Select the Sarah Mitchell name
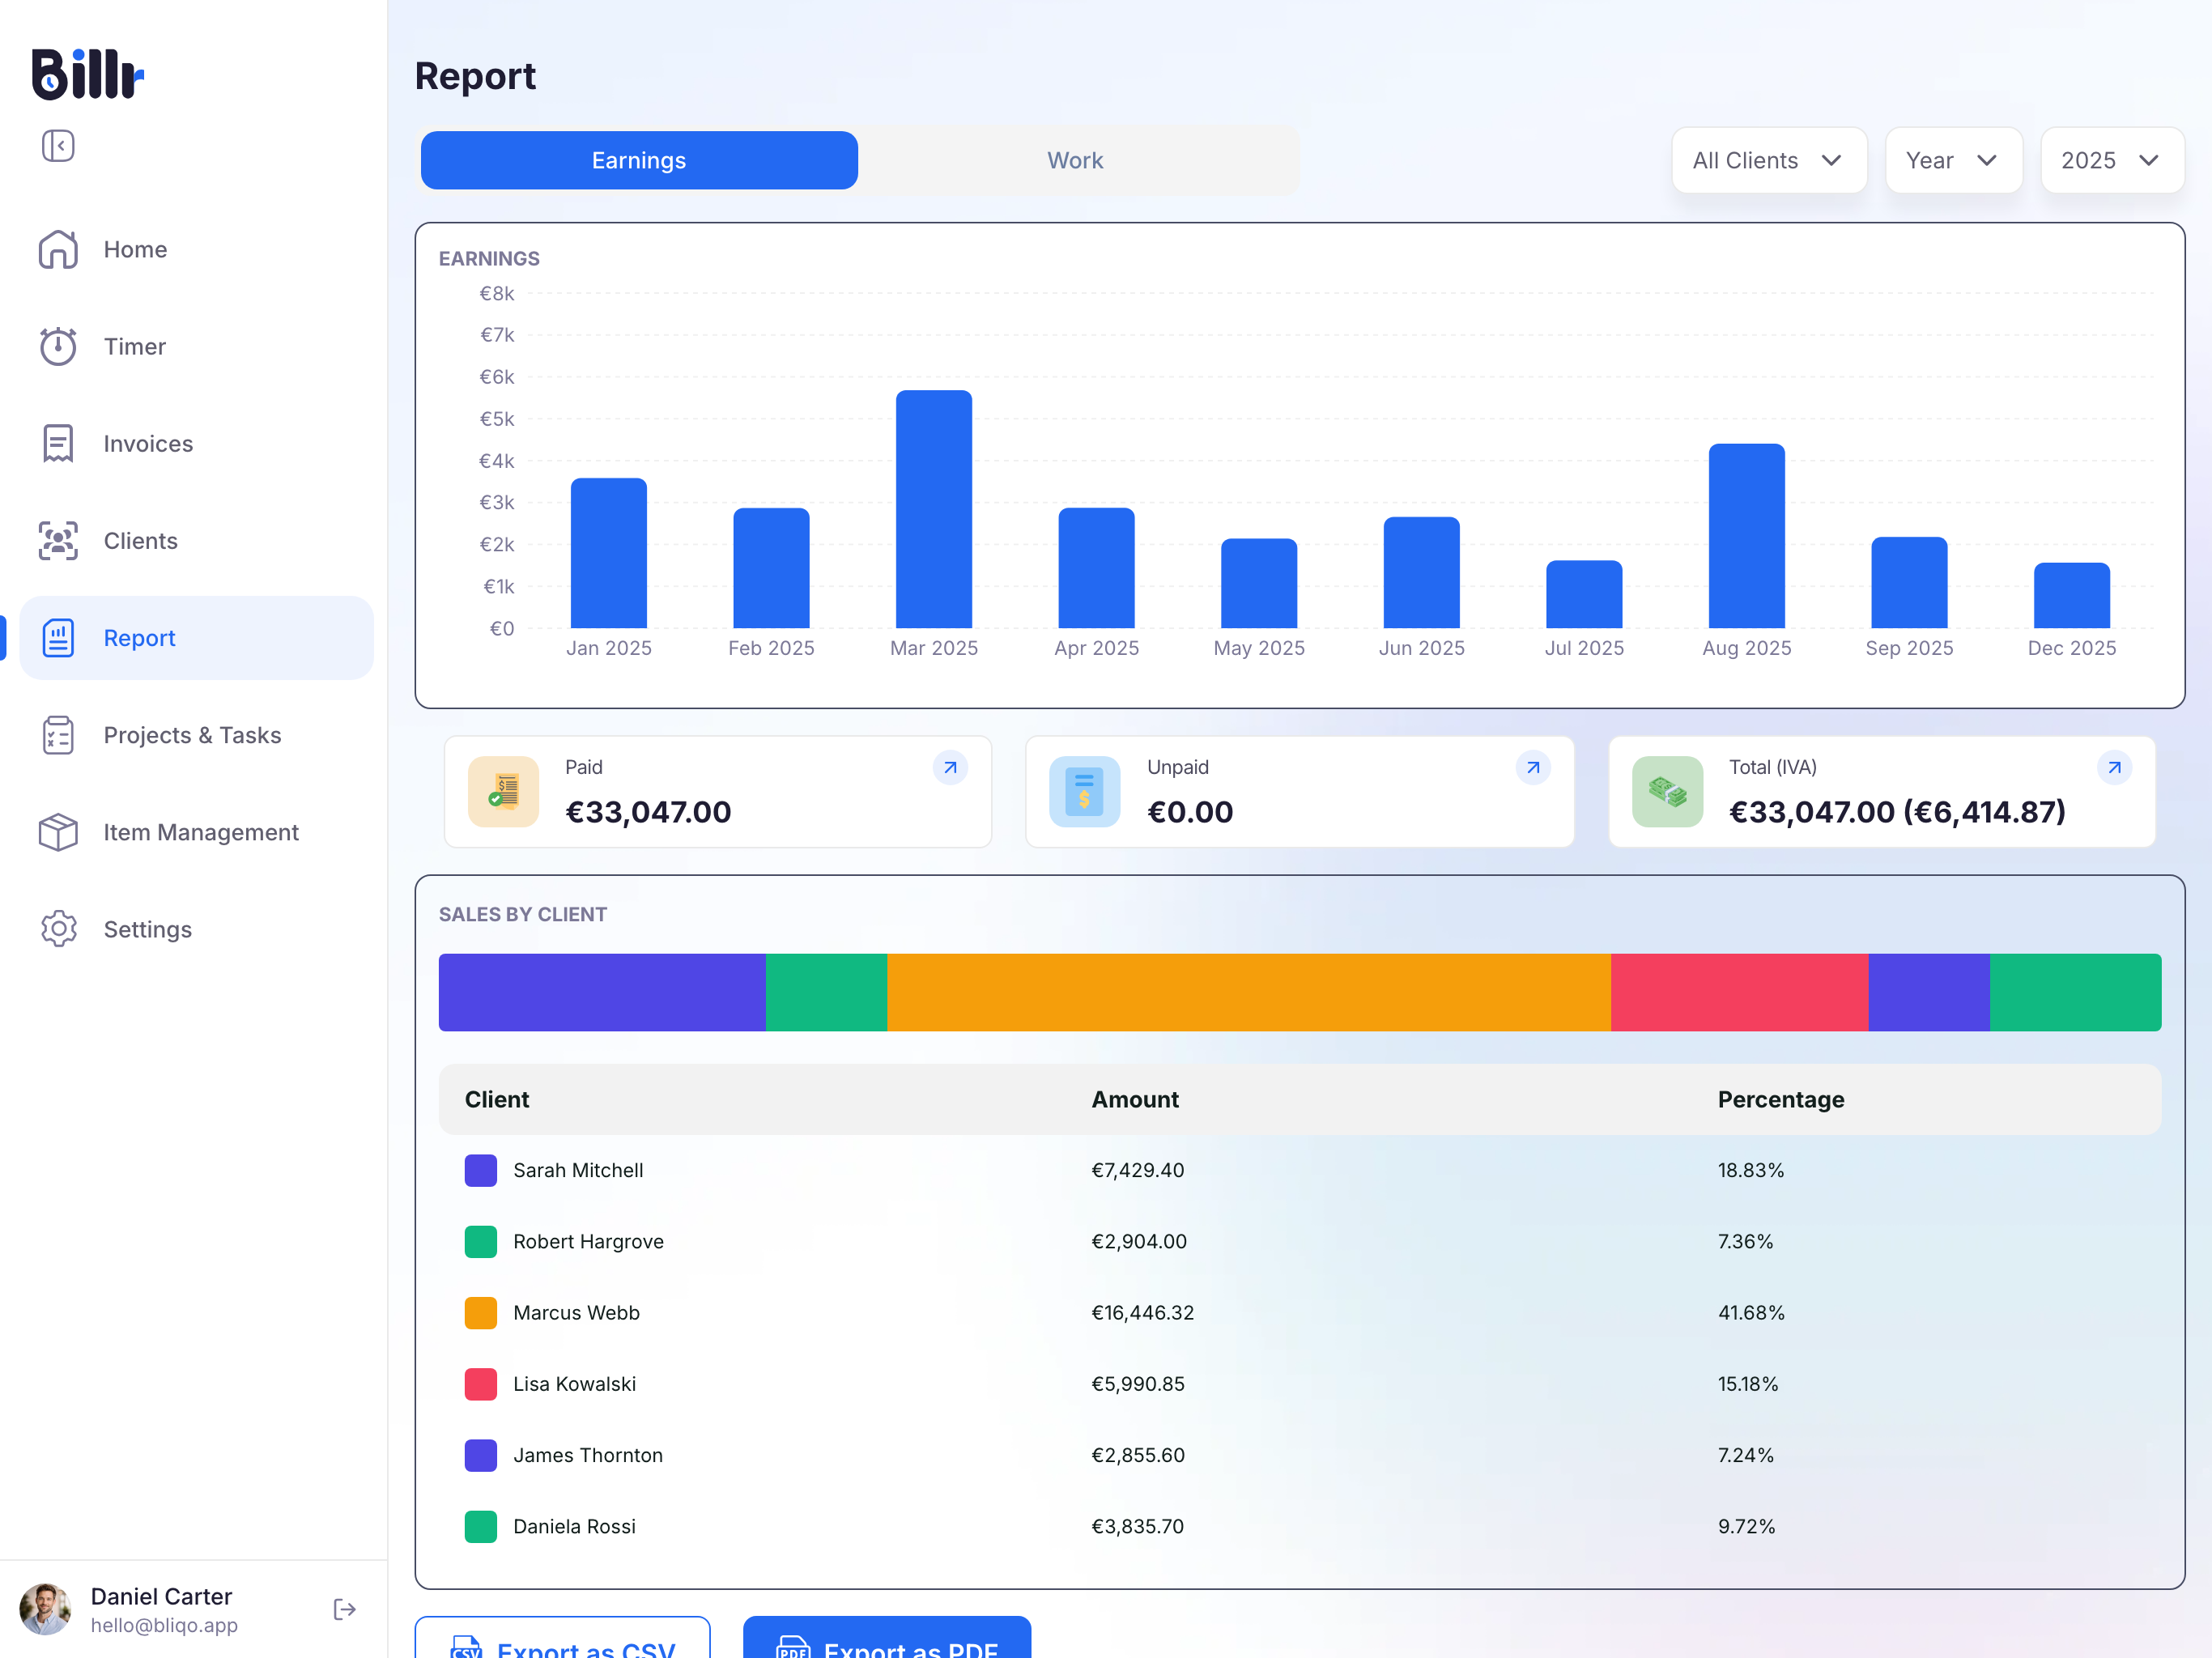 click(x=578, y=1170)
